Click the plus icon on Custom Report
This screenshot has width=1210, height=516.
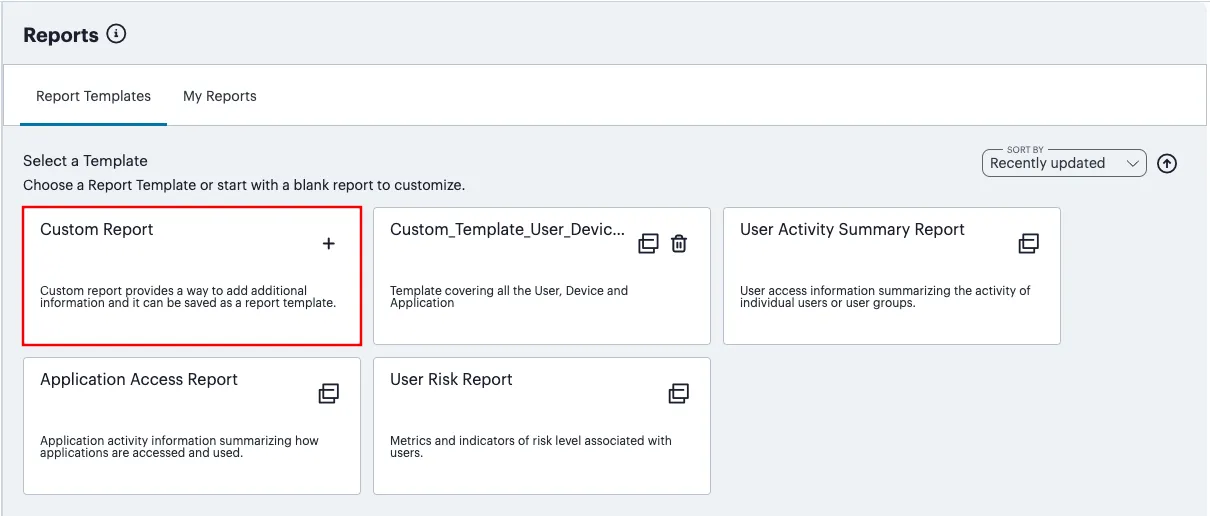(x=329, y=243)
